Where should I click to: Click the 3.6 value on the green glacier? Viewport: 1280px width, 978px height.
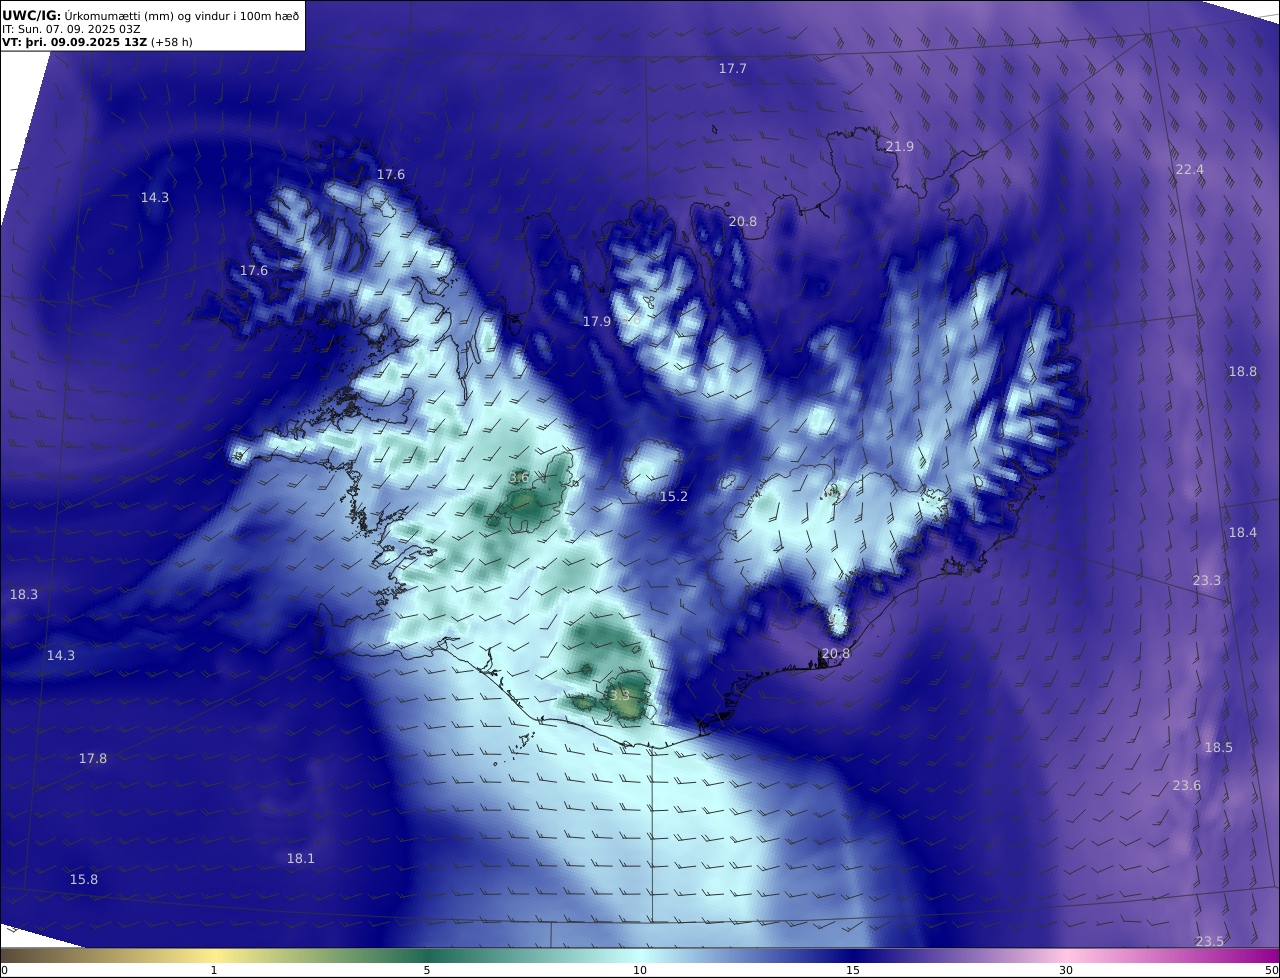coord(519,478)
